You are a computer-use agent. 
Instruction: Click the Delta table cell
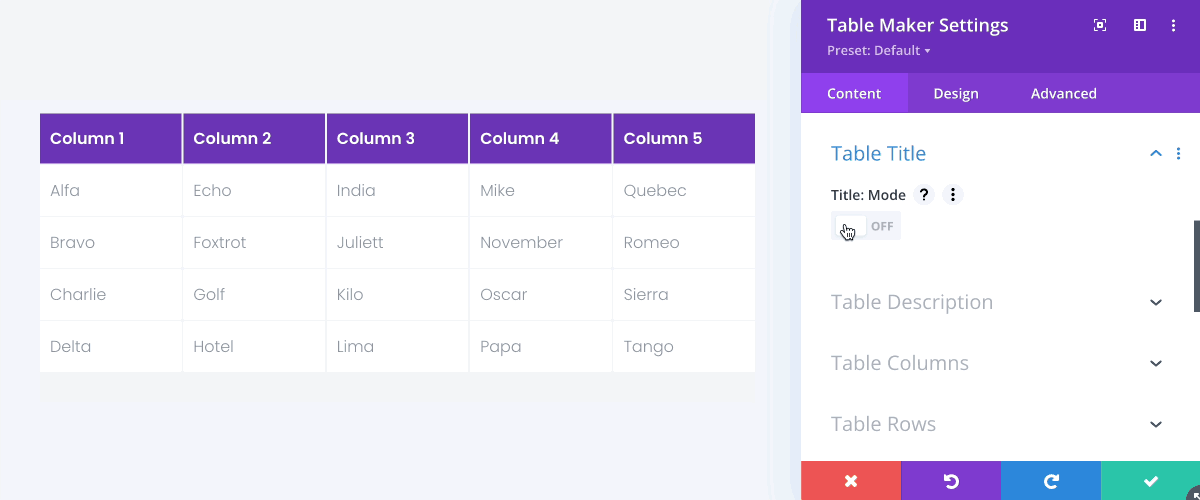click(x=111, y=347)
